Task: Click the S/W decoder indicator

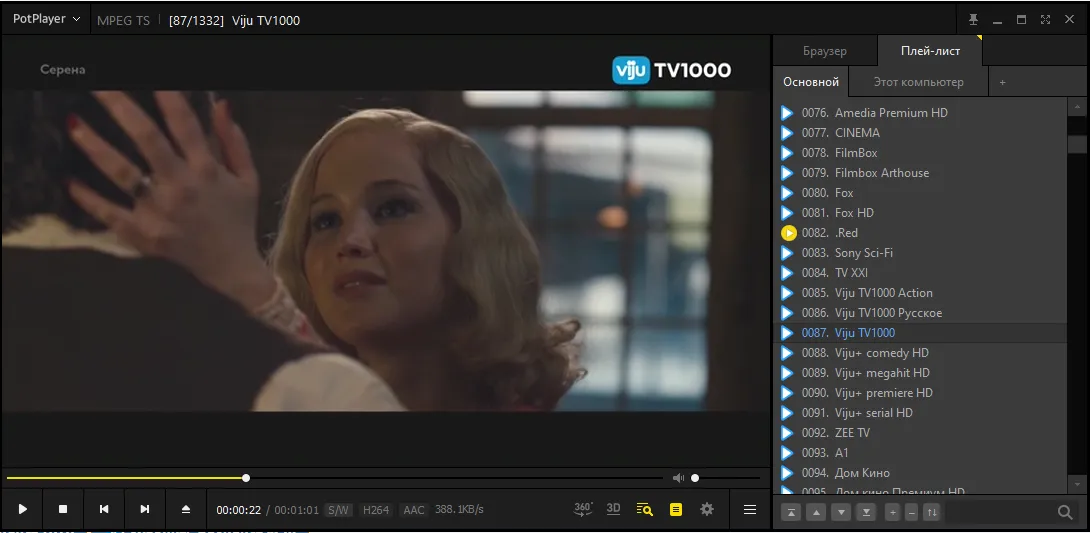Action: click(338, 510)
